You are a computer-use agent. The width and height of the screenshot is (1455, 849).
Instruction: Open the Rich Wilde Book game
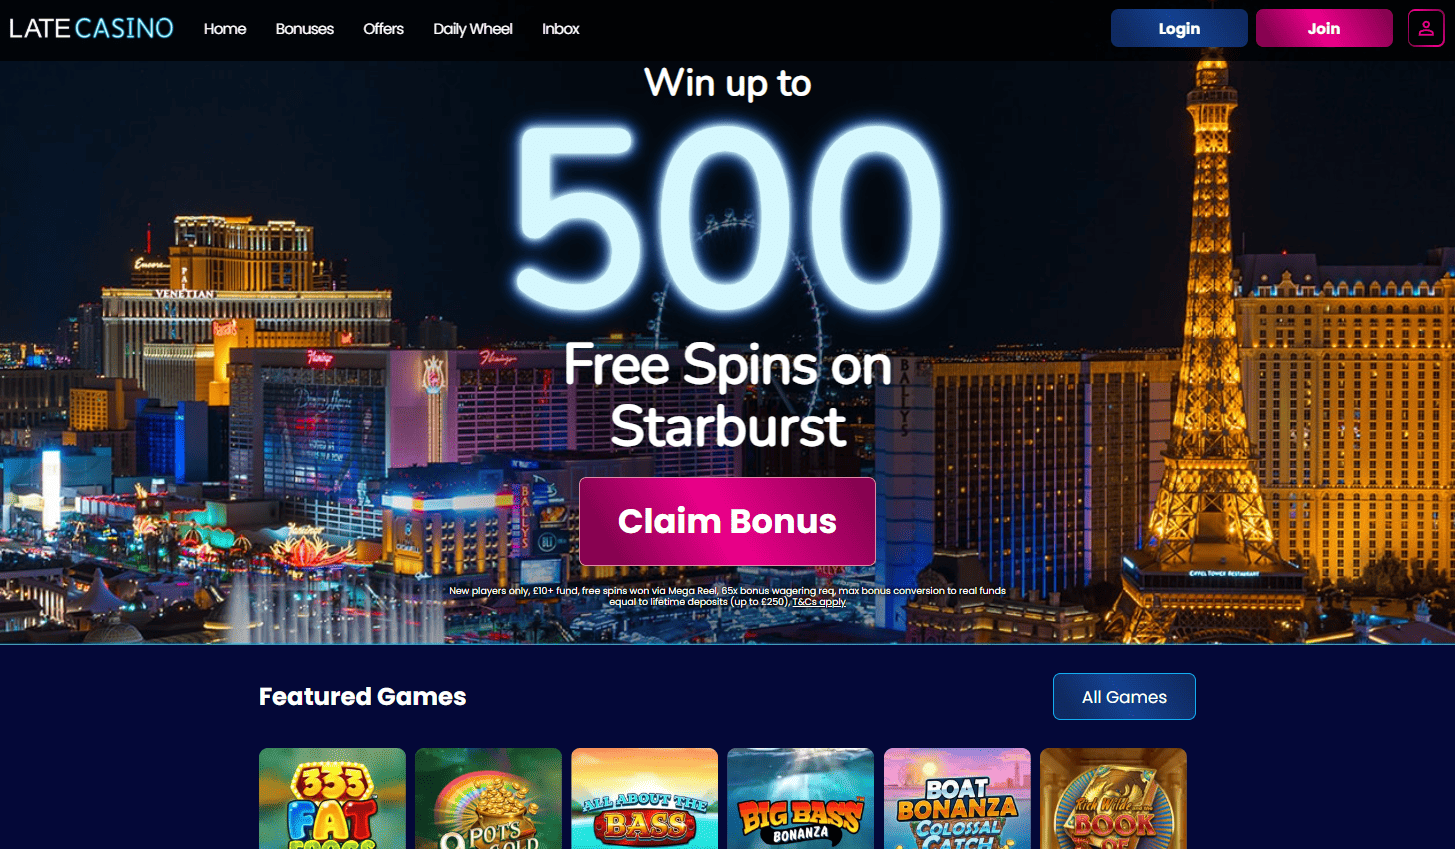pos(1113,798)
